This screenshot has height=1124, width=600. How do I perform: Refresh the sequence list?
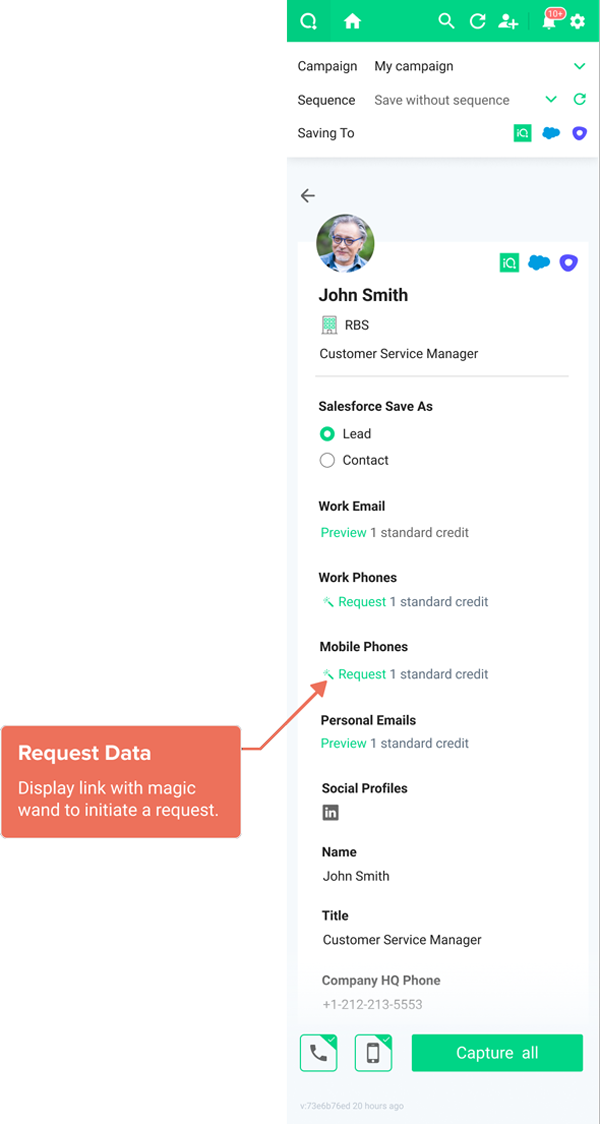(579, 100)
